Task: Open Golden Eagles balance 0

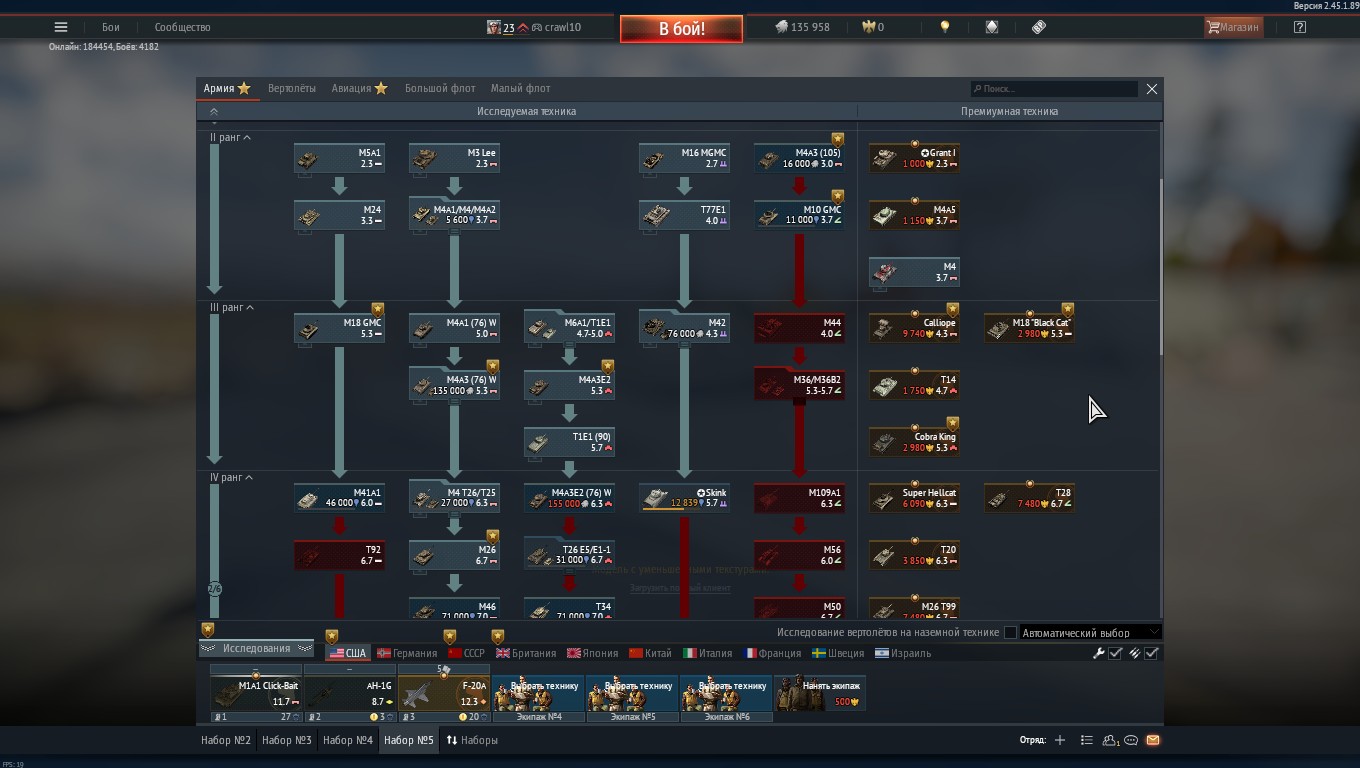Action: pos(873,27)
